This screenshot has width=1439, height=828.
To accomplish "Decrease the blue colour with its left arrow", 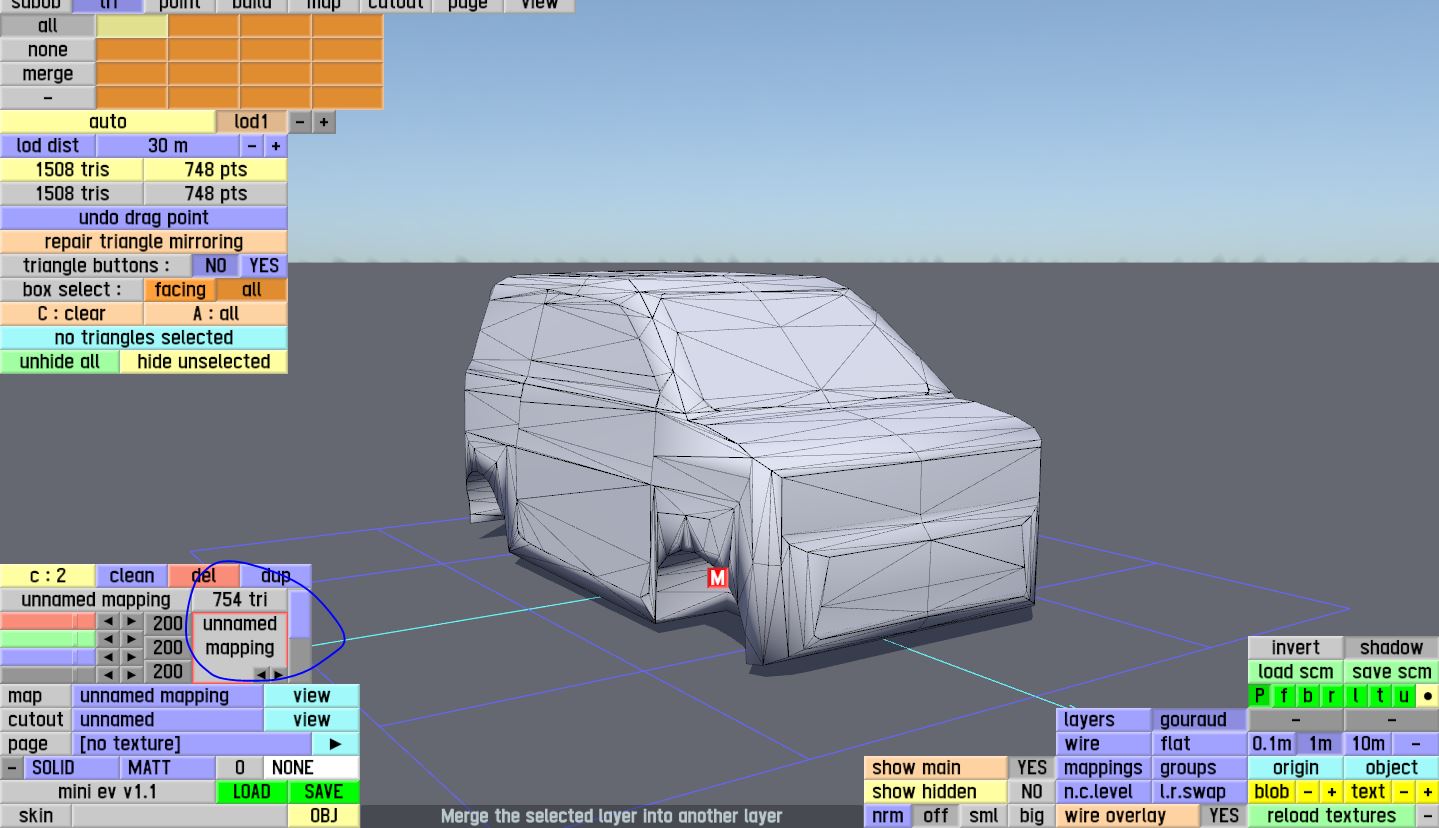I will click(x=108, y=657).
